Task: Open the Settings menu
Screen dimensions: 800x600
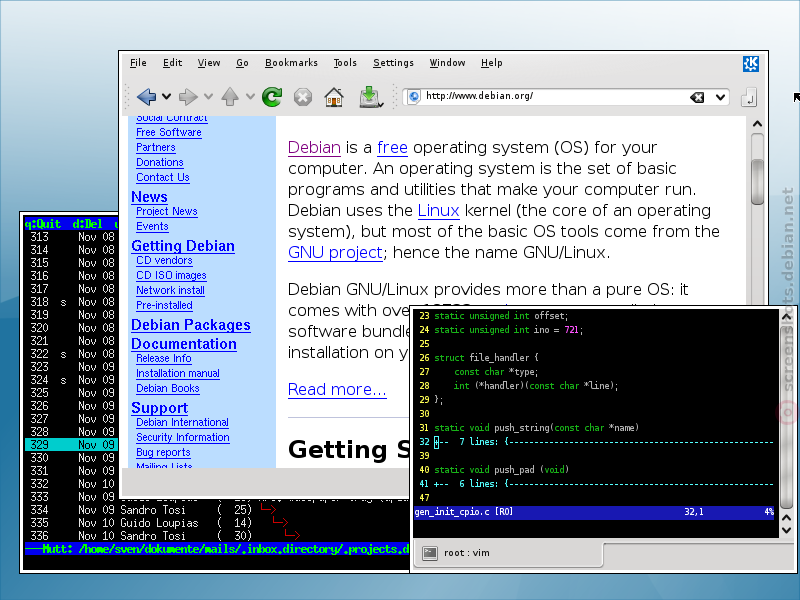Action: (393, 63)
